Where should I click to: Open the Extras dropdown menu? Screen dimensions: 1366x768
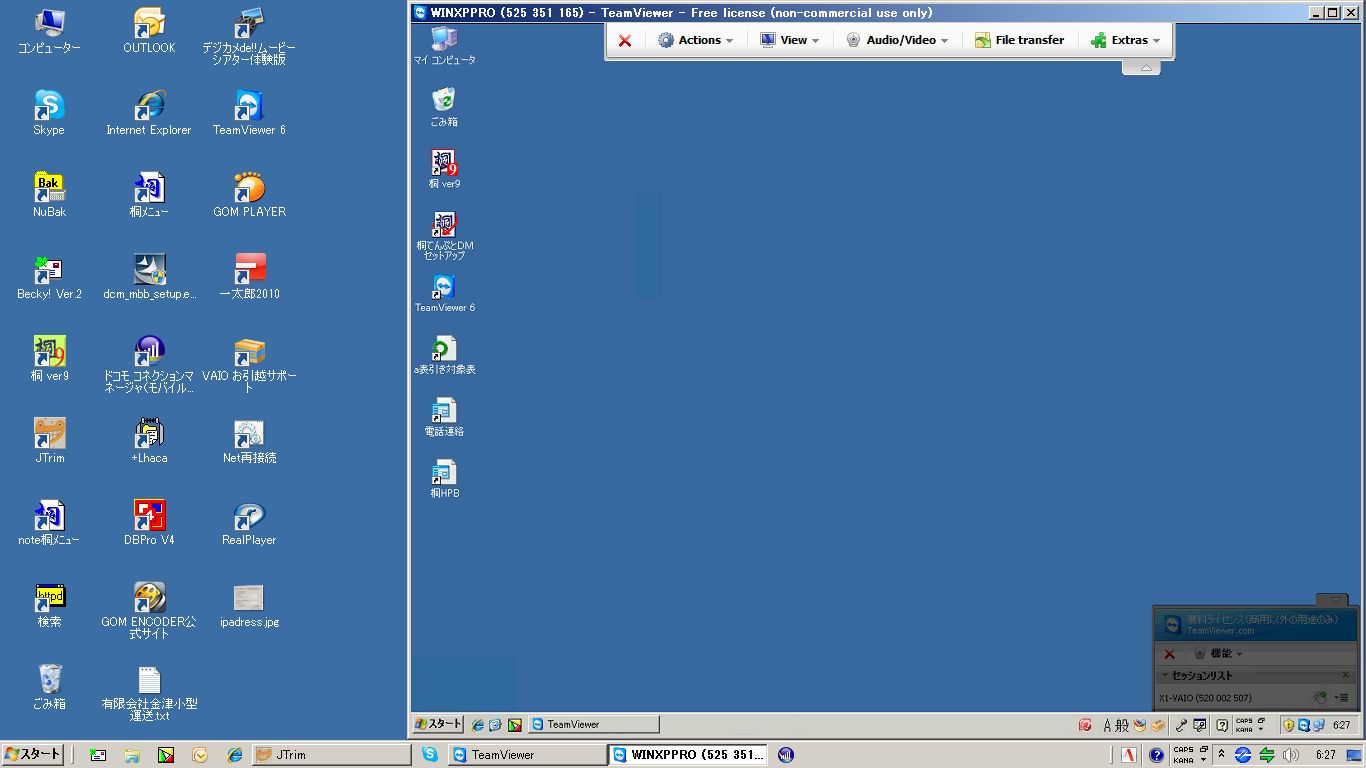pos(1126,41)
